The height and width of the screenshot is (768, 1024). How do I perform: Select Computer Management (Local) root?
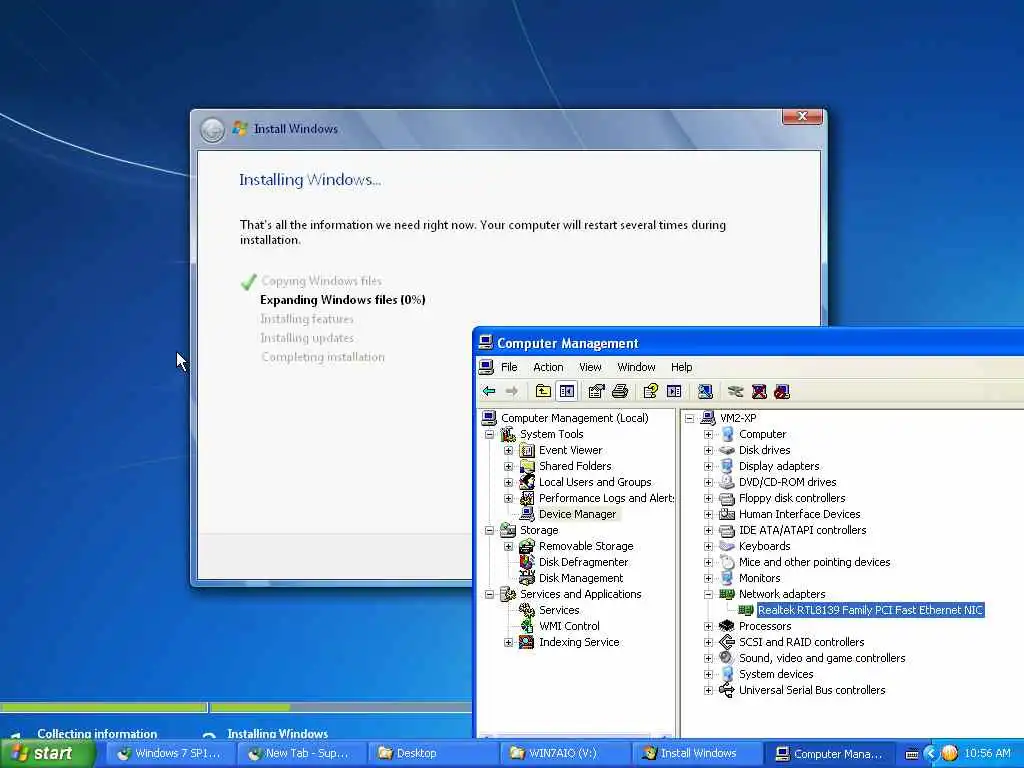coord(574,418)
